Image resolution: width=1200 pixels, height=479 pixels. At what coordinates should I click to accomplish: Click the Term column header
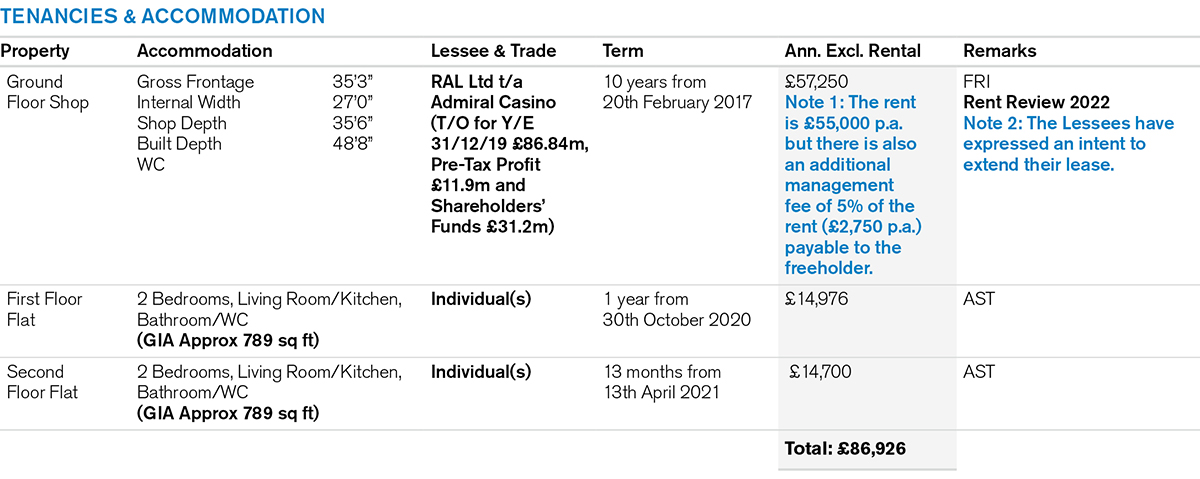(623, 51)
